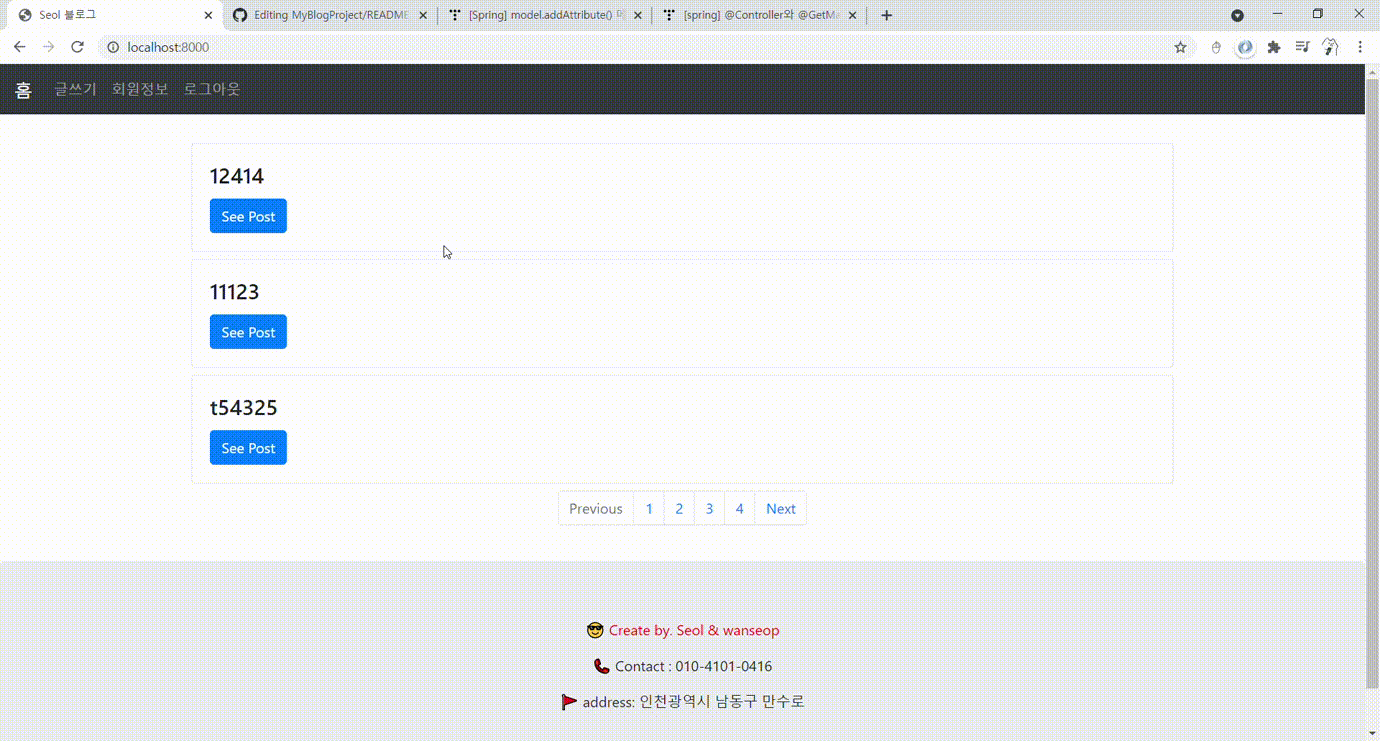Click See Post under 12414

click(x=248, y=216)
